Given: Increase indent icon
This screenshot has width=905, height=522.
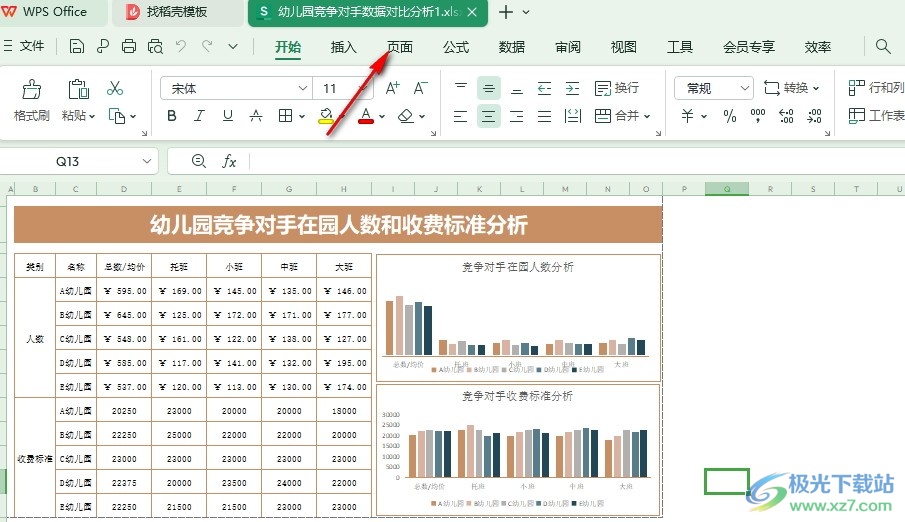Looking at the screenshot, I should 572,88.
